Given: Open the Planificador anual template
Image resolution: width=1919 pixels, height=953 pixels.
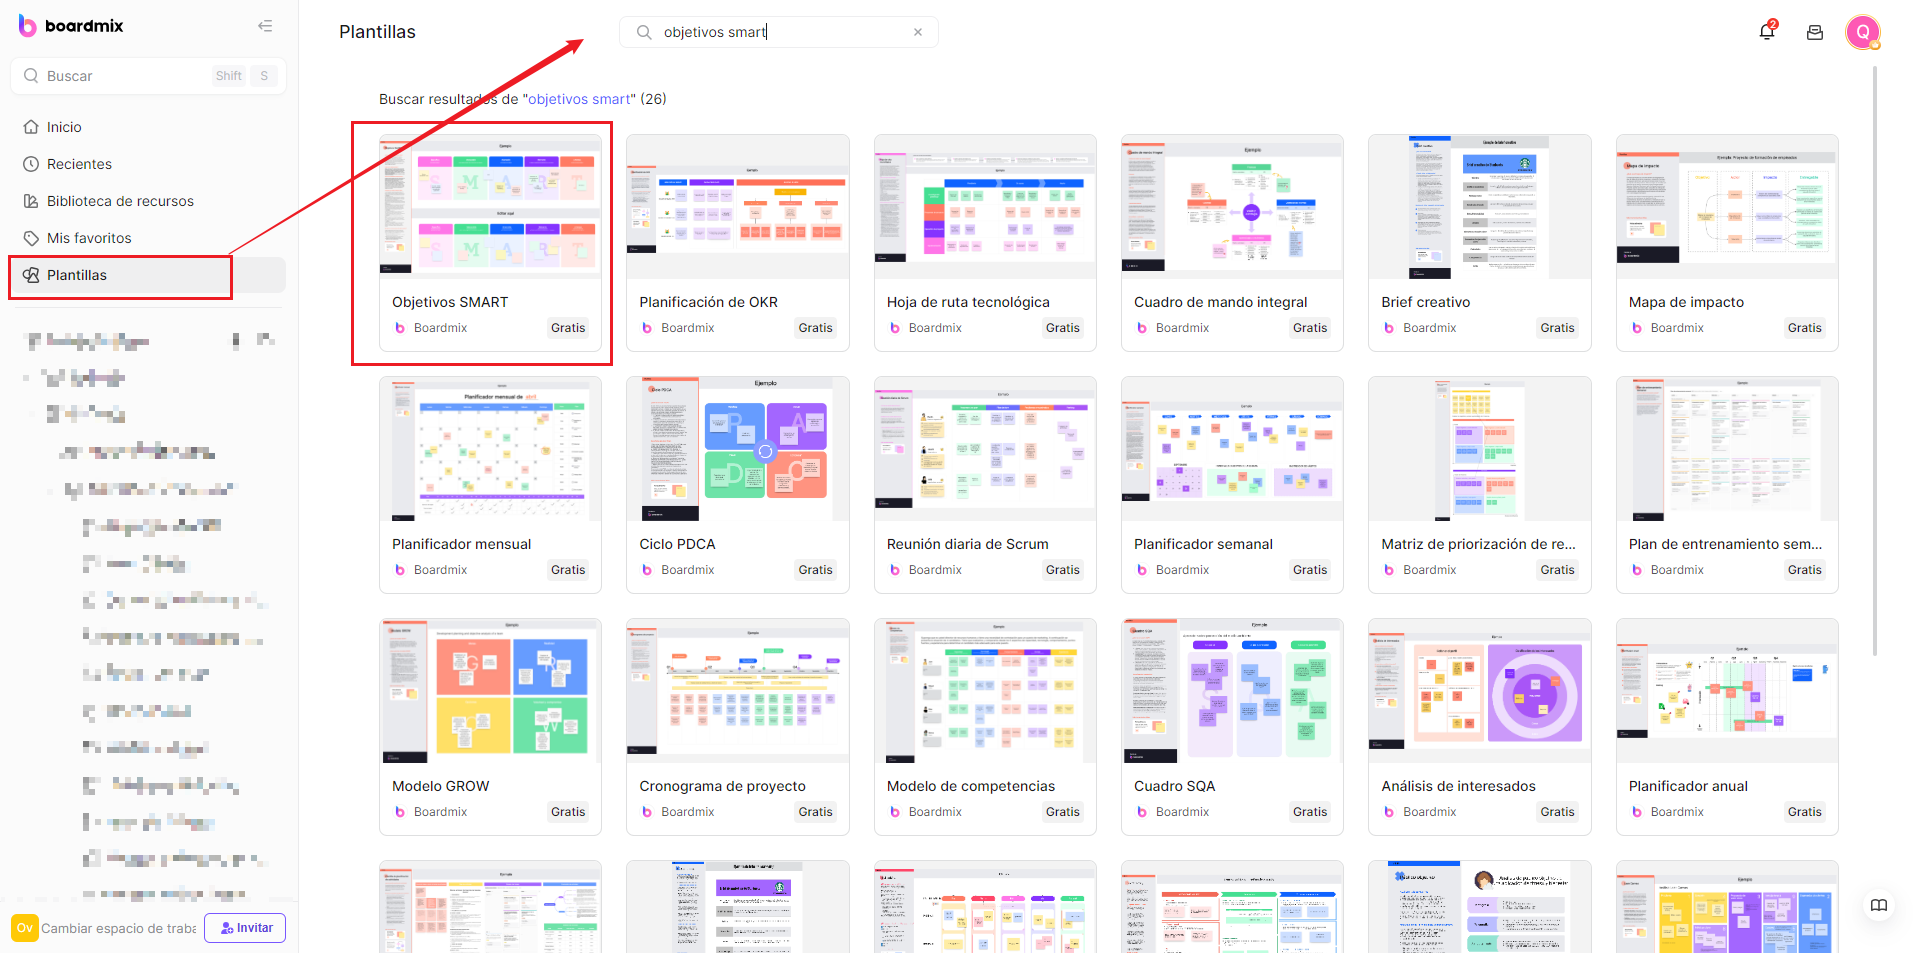Looking at the screenshot, I should coord(1727,727).
